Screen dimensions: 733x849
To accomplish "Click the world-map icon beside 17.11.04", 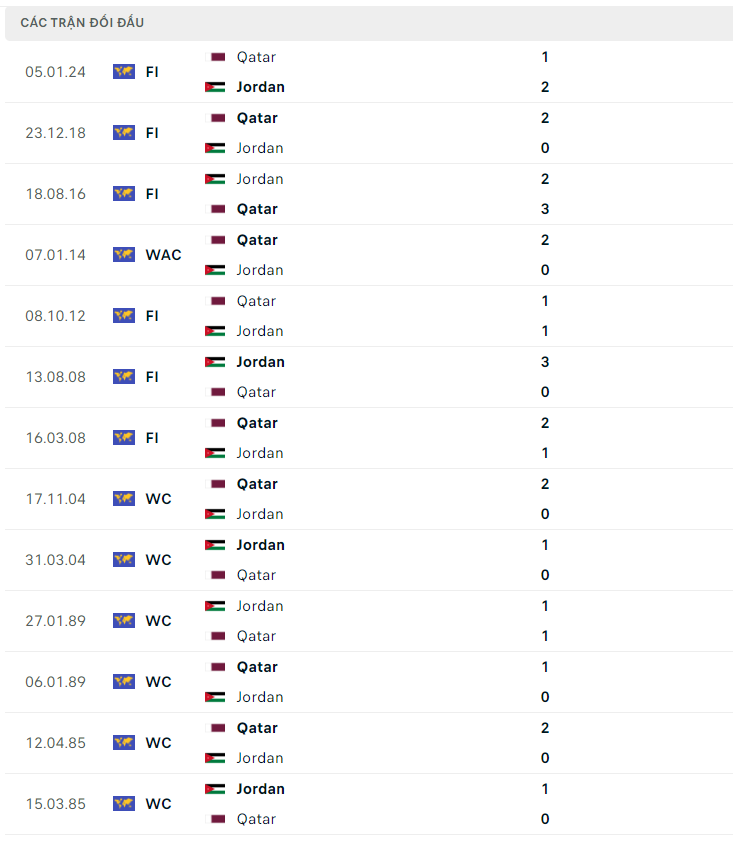I will (123, 499).
